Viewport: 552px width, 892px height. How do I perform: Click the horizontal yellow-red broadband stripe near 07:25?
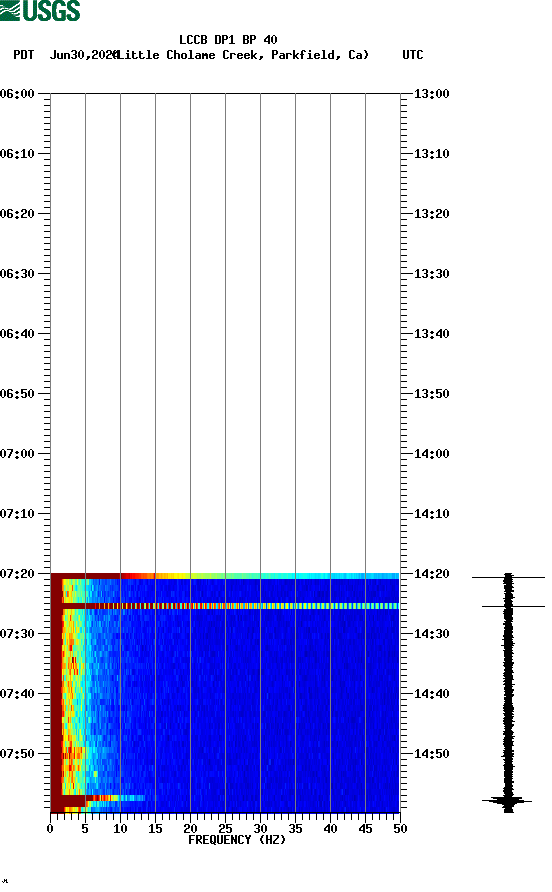(x=225, y=606)
